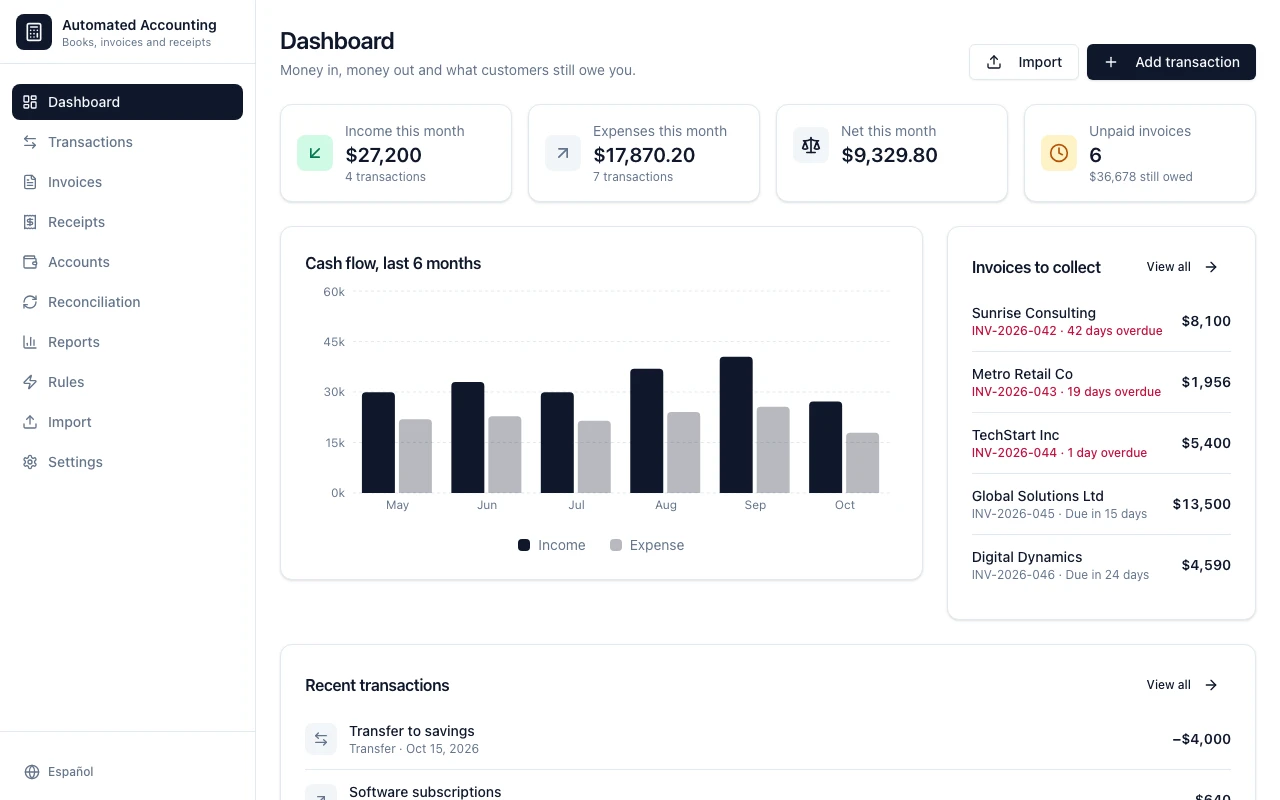Click the October expense bar in chart
Image resolution: width=1280 pixels, height=800 pixels.
(x=862, y=463)
